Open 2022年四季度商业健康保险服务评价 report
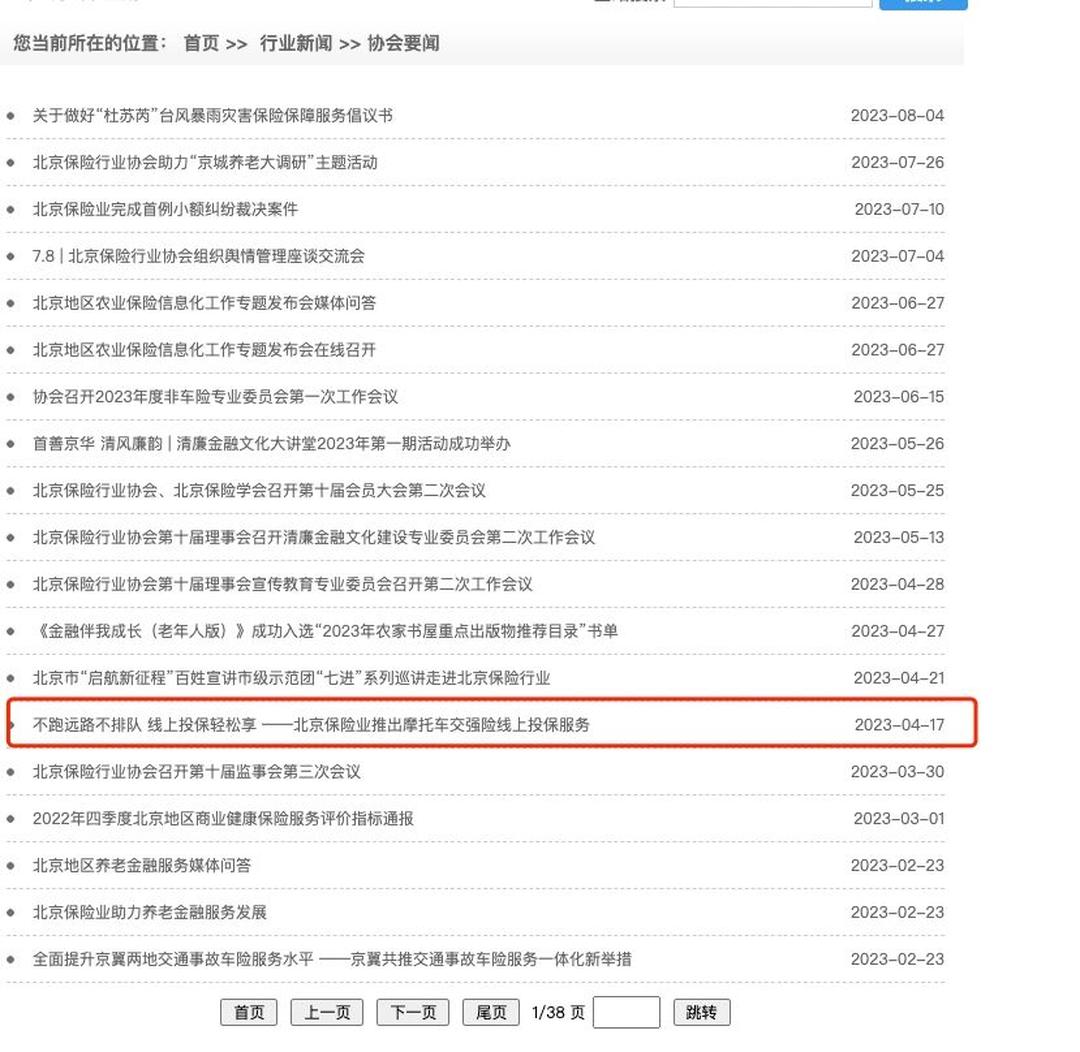This screenshot has width=1080, height=1052. (222, 819)
